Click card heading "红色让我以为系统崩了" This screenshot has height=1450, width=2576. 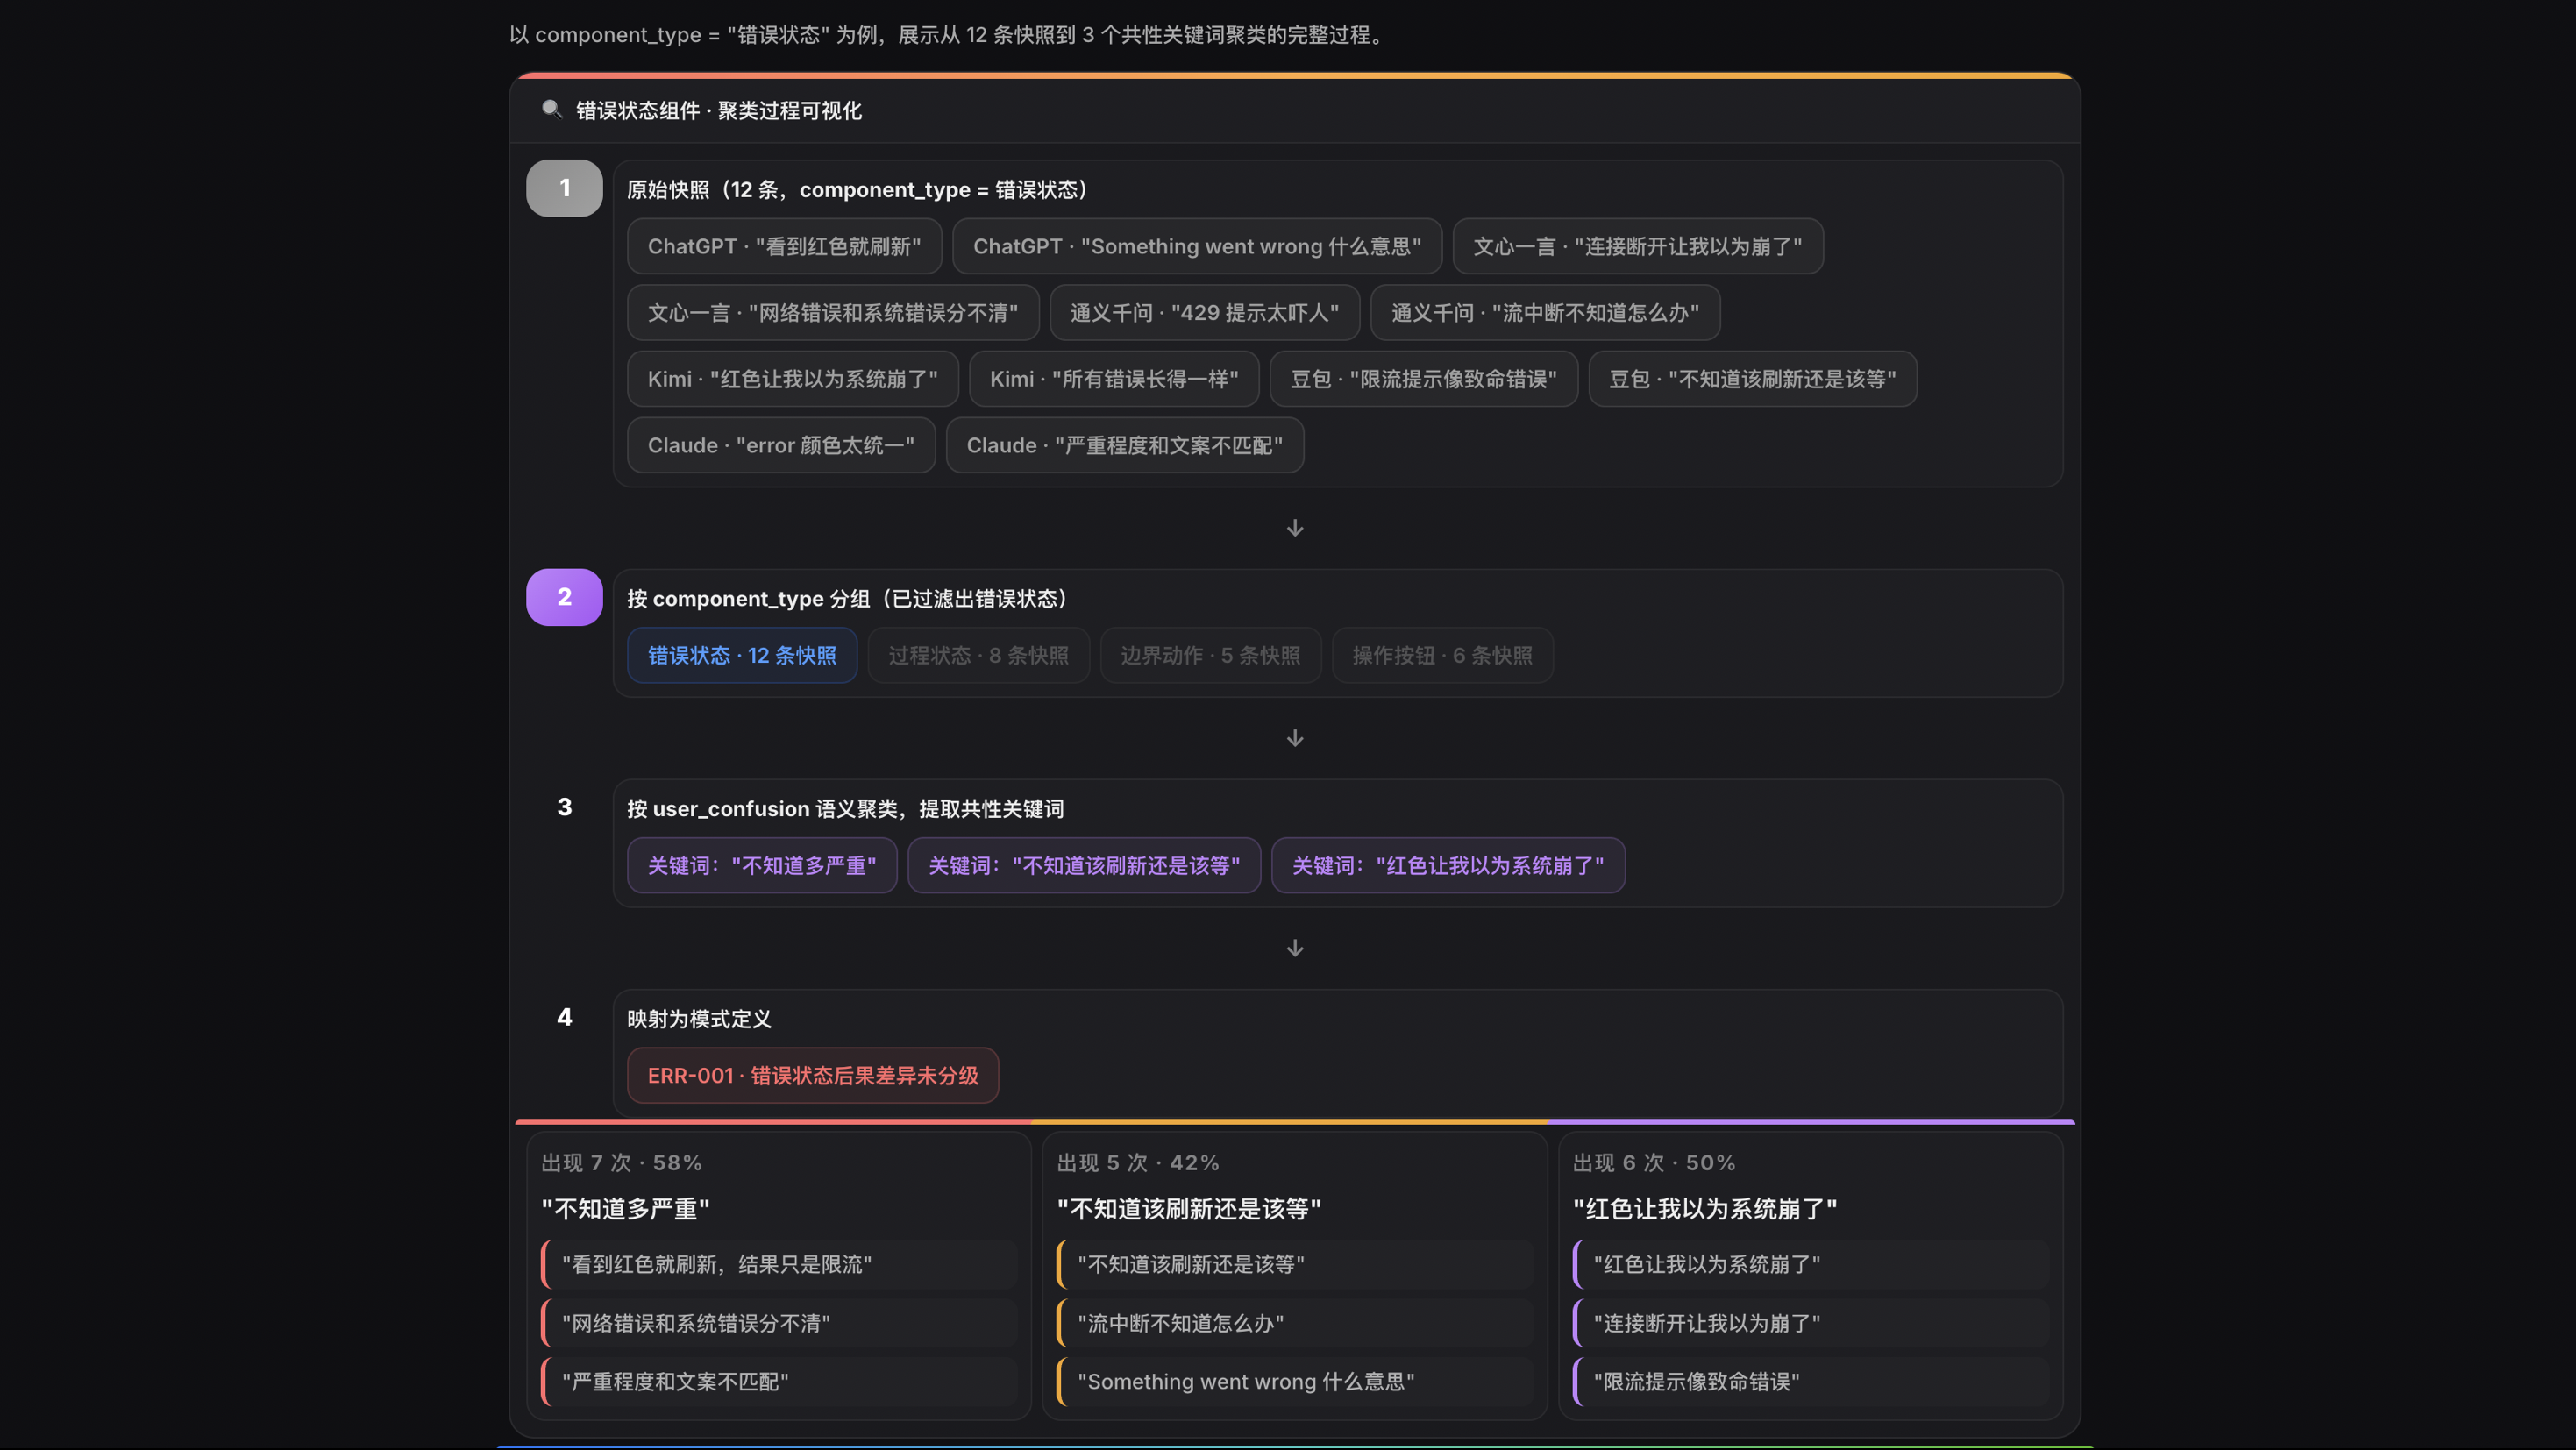[1705, 1208]
